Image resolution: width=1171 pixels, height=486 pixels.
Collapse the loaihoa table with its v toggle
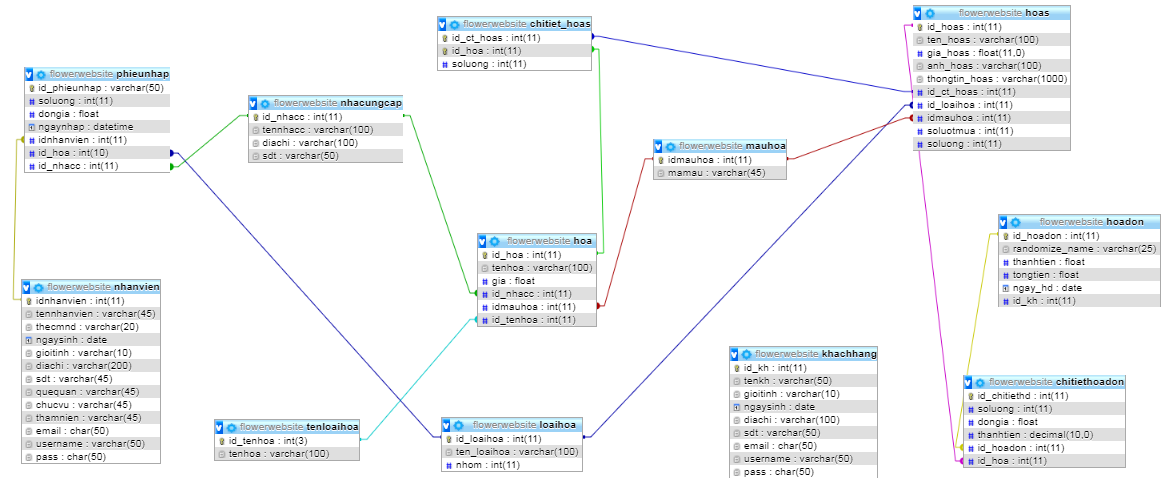pos(447,426)
